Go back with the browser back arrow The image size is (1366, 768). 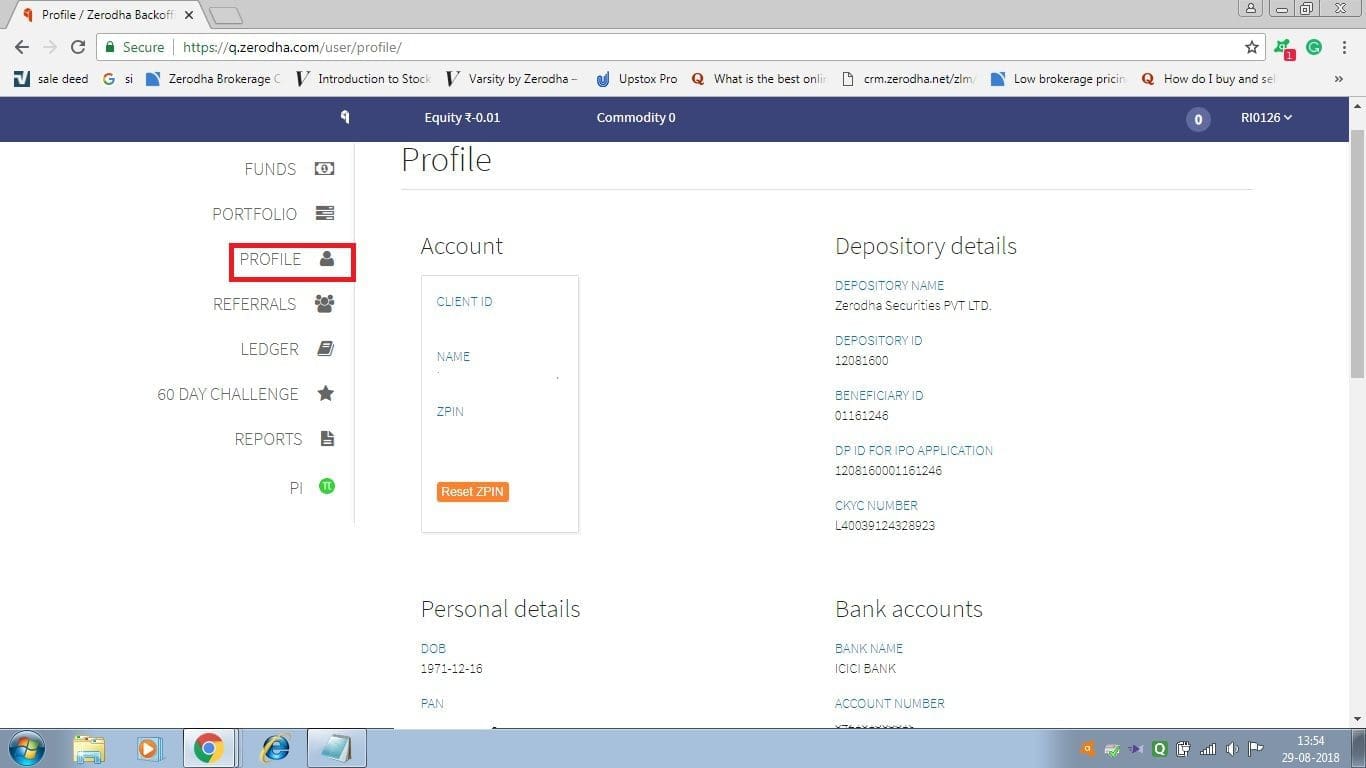click(23, 47)
